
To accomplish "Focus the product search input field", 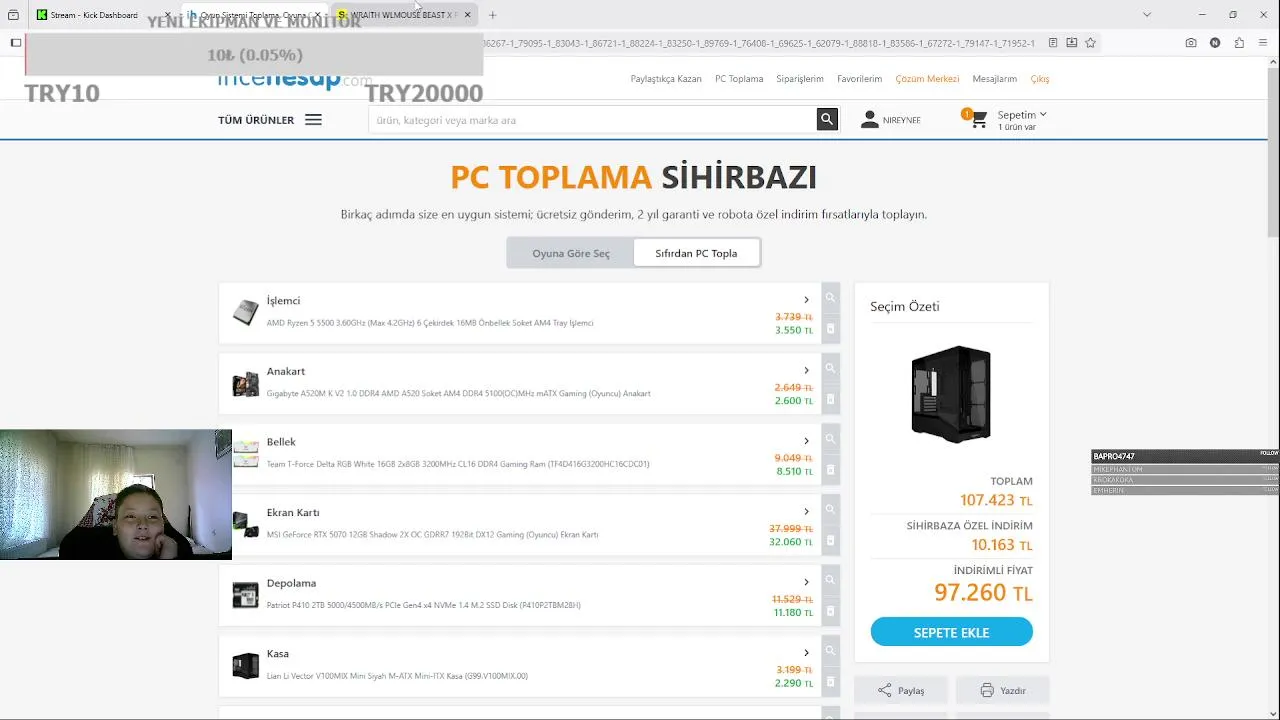I will [592, 120].
